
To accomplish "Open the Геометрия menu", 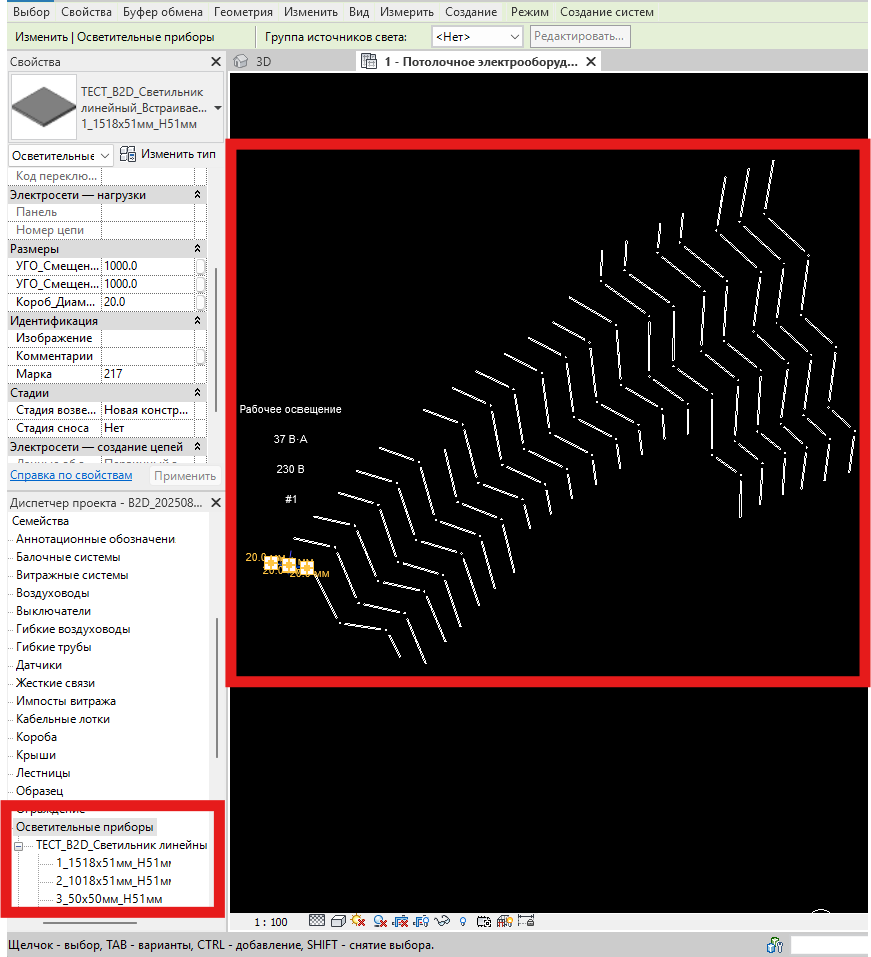I will click(x=244, y=12).
